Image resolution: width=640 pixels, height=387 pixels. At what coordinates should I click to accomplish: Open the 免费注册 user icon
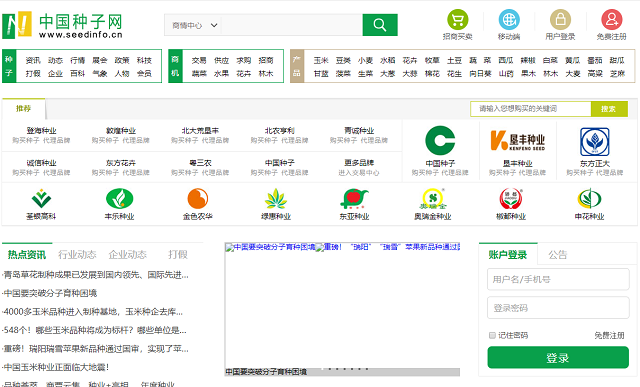(611, 20)
